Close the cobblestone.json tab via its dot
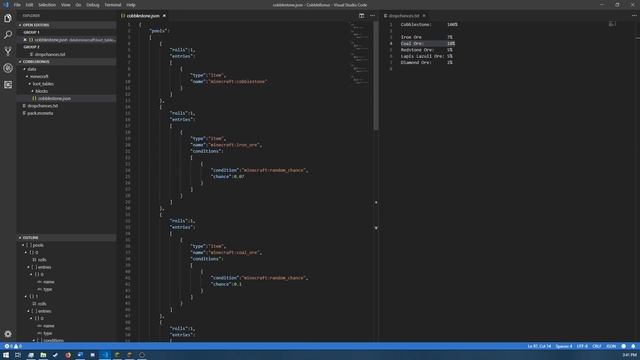 pyautogui.click(x=164, y=16)
